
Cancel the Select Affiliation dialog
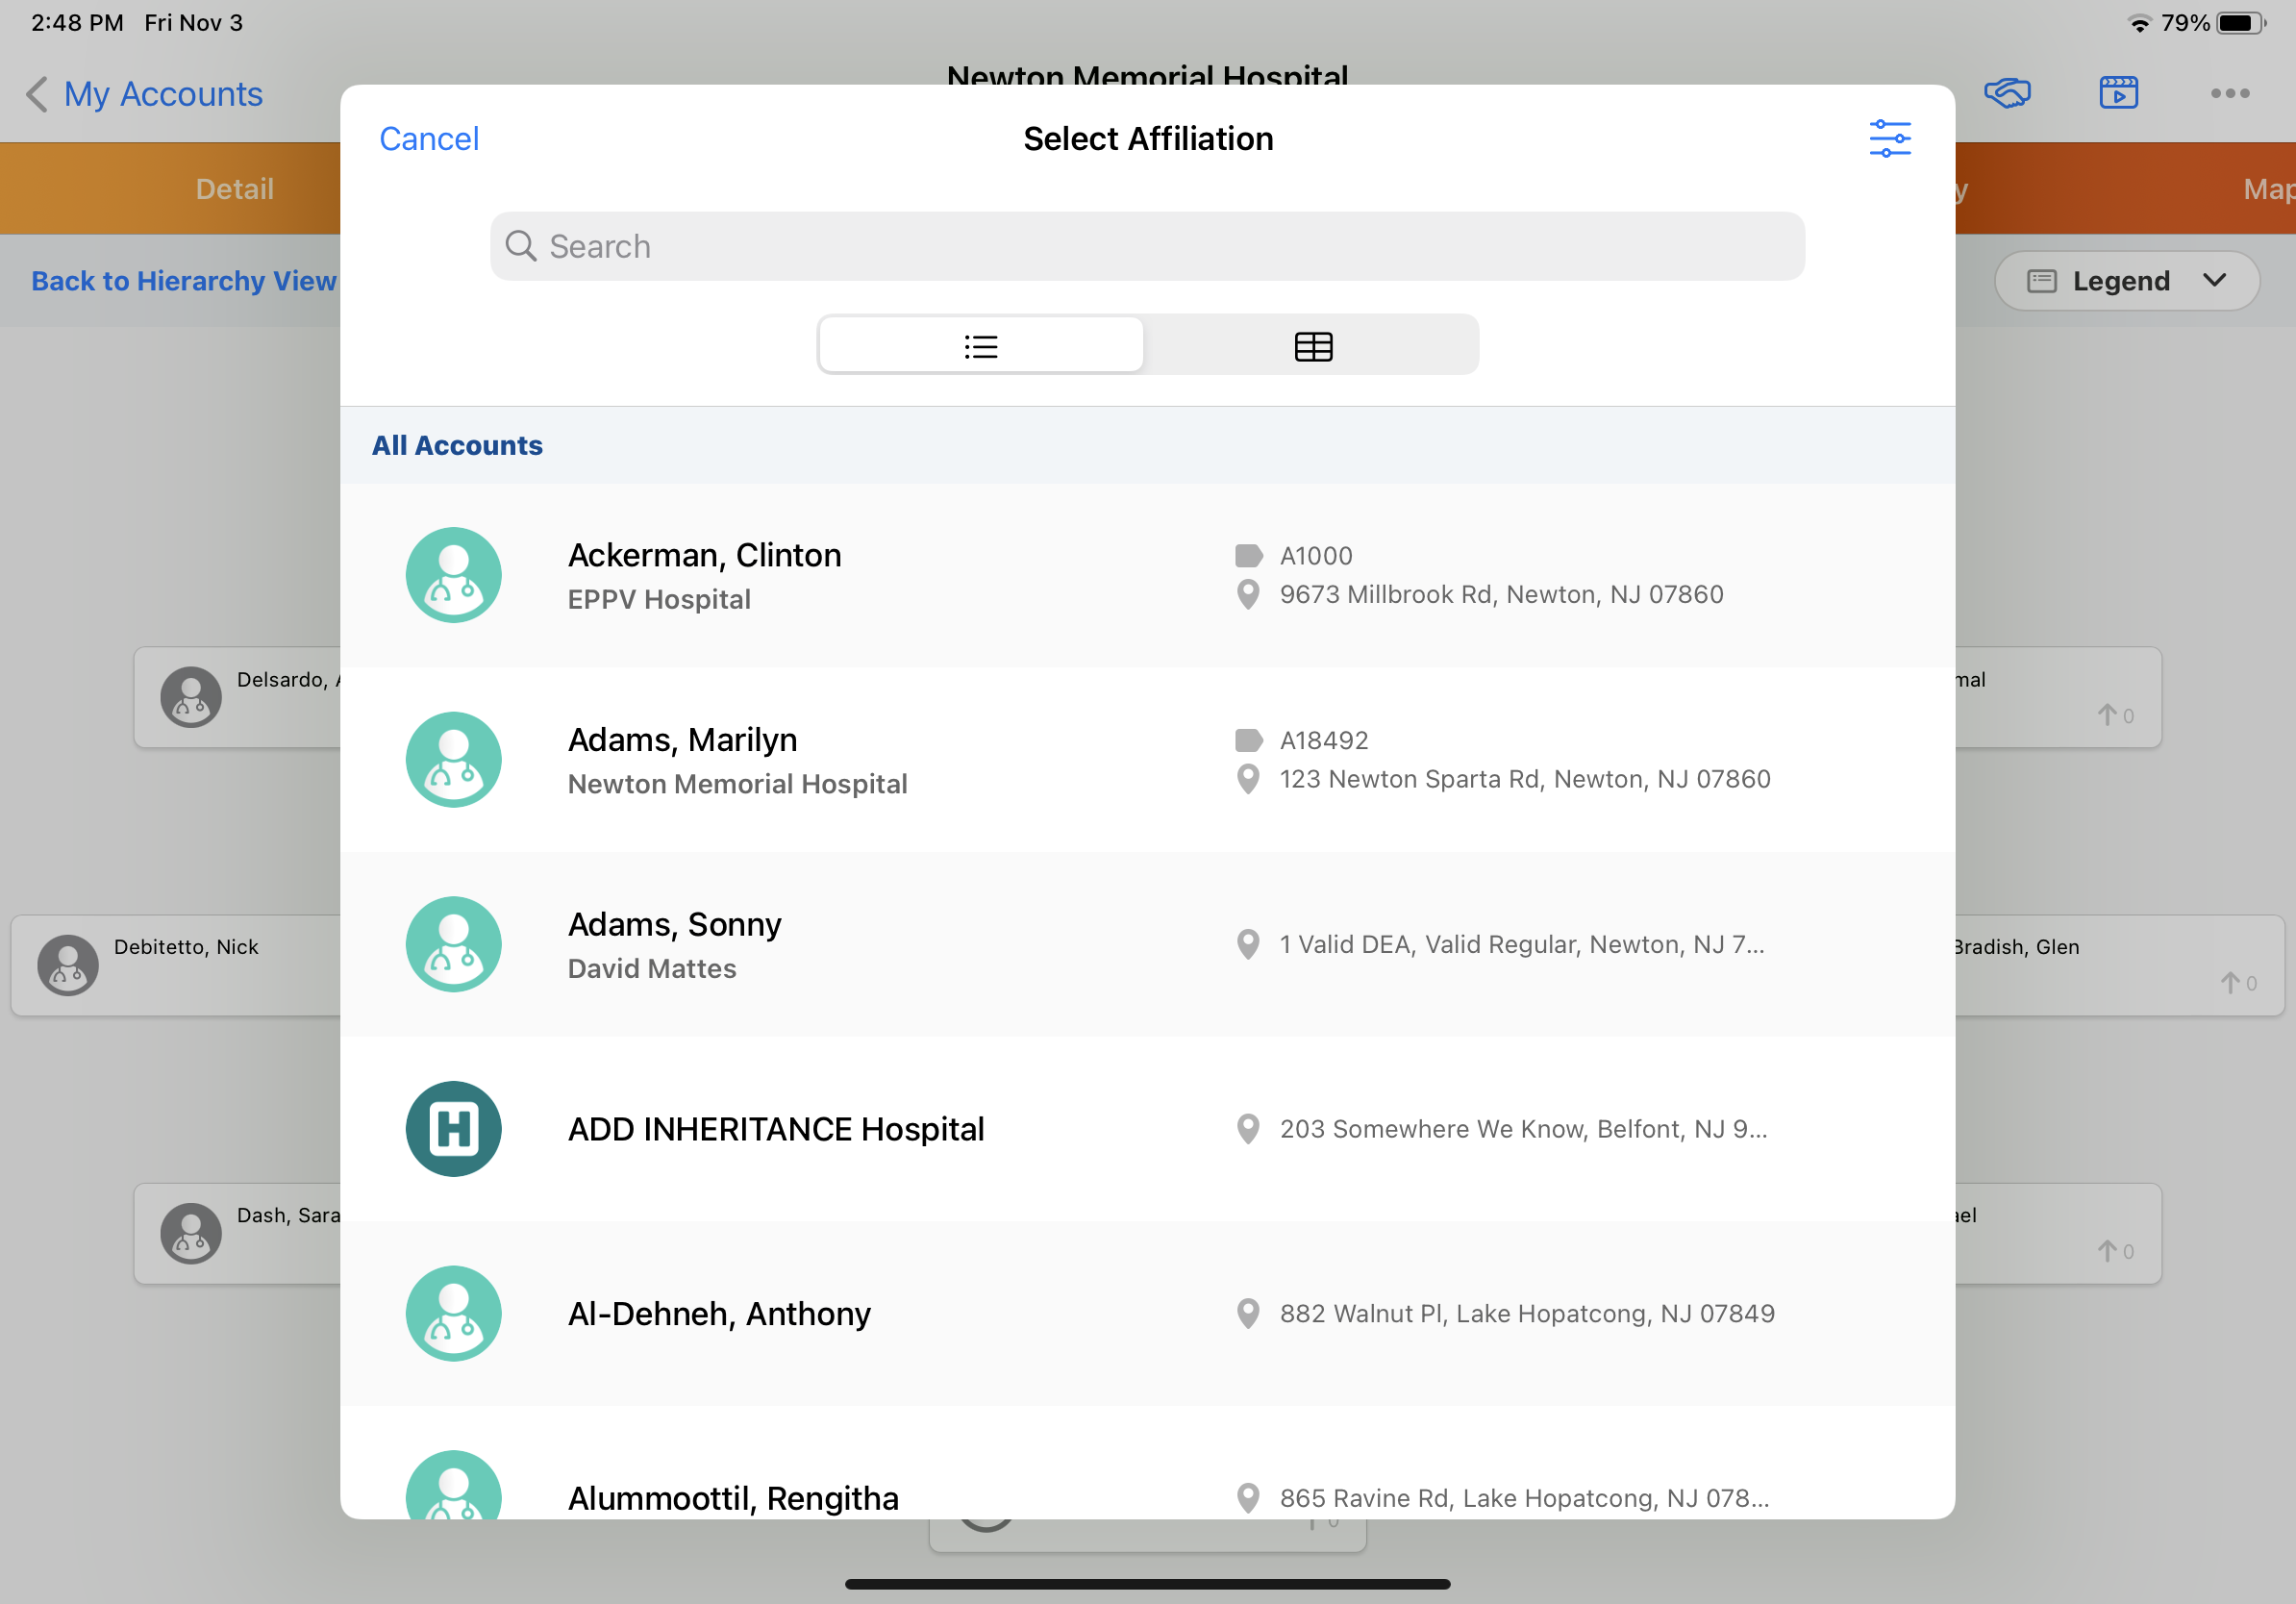(429, 139)
